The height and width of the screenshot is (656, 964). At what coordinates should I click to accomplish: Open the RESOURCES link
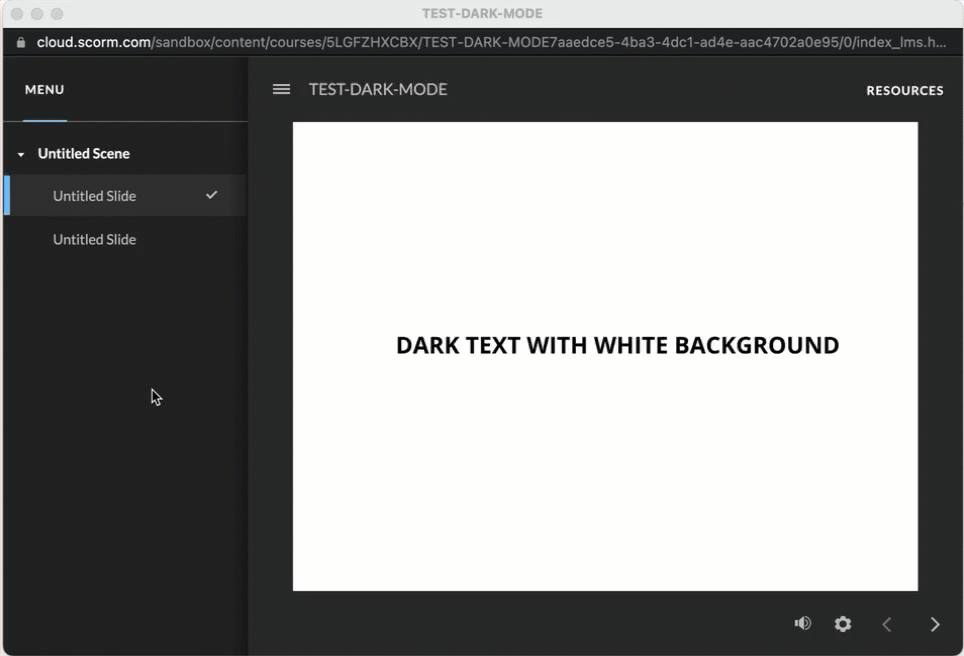(904, 90)
